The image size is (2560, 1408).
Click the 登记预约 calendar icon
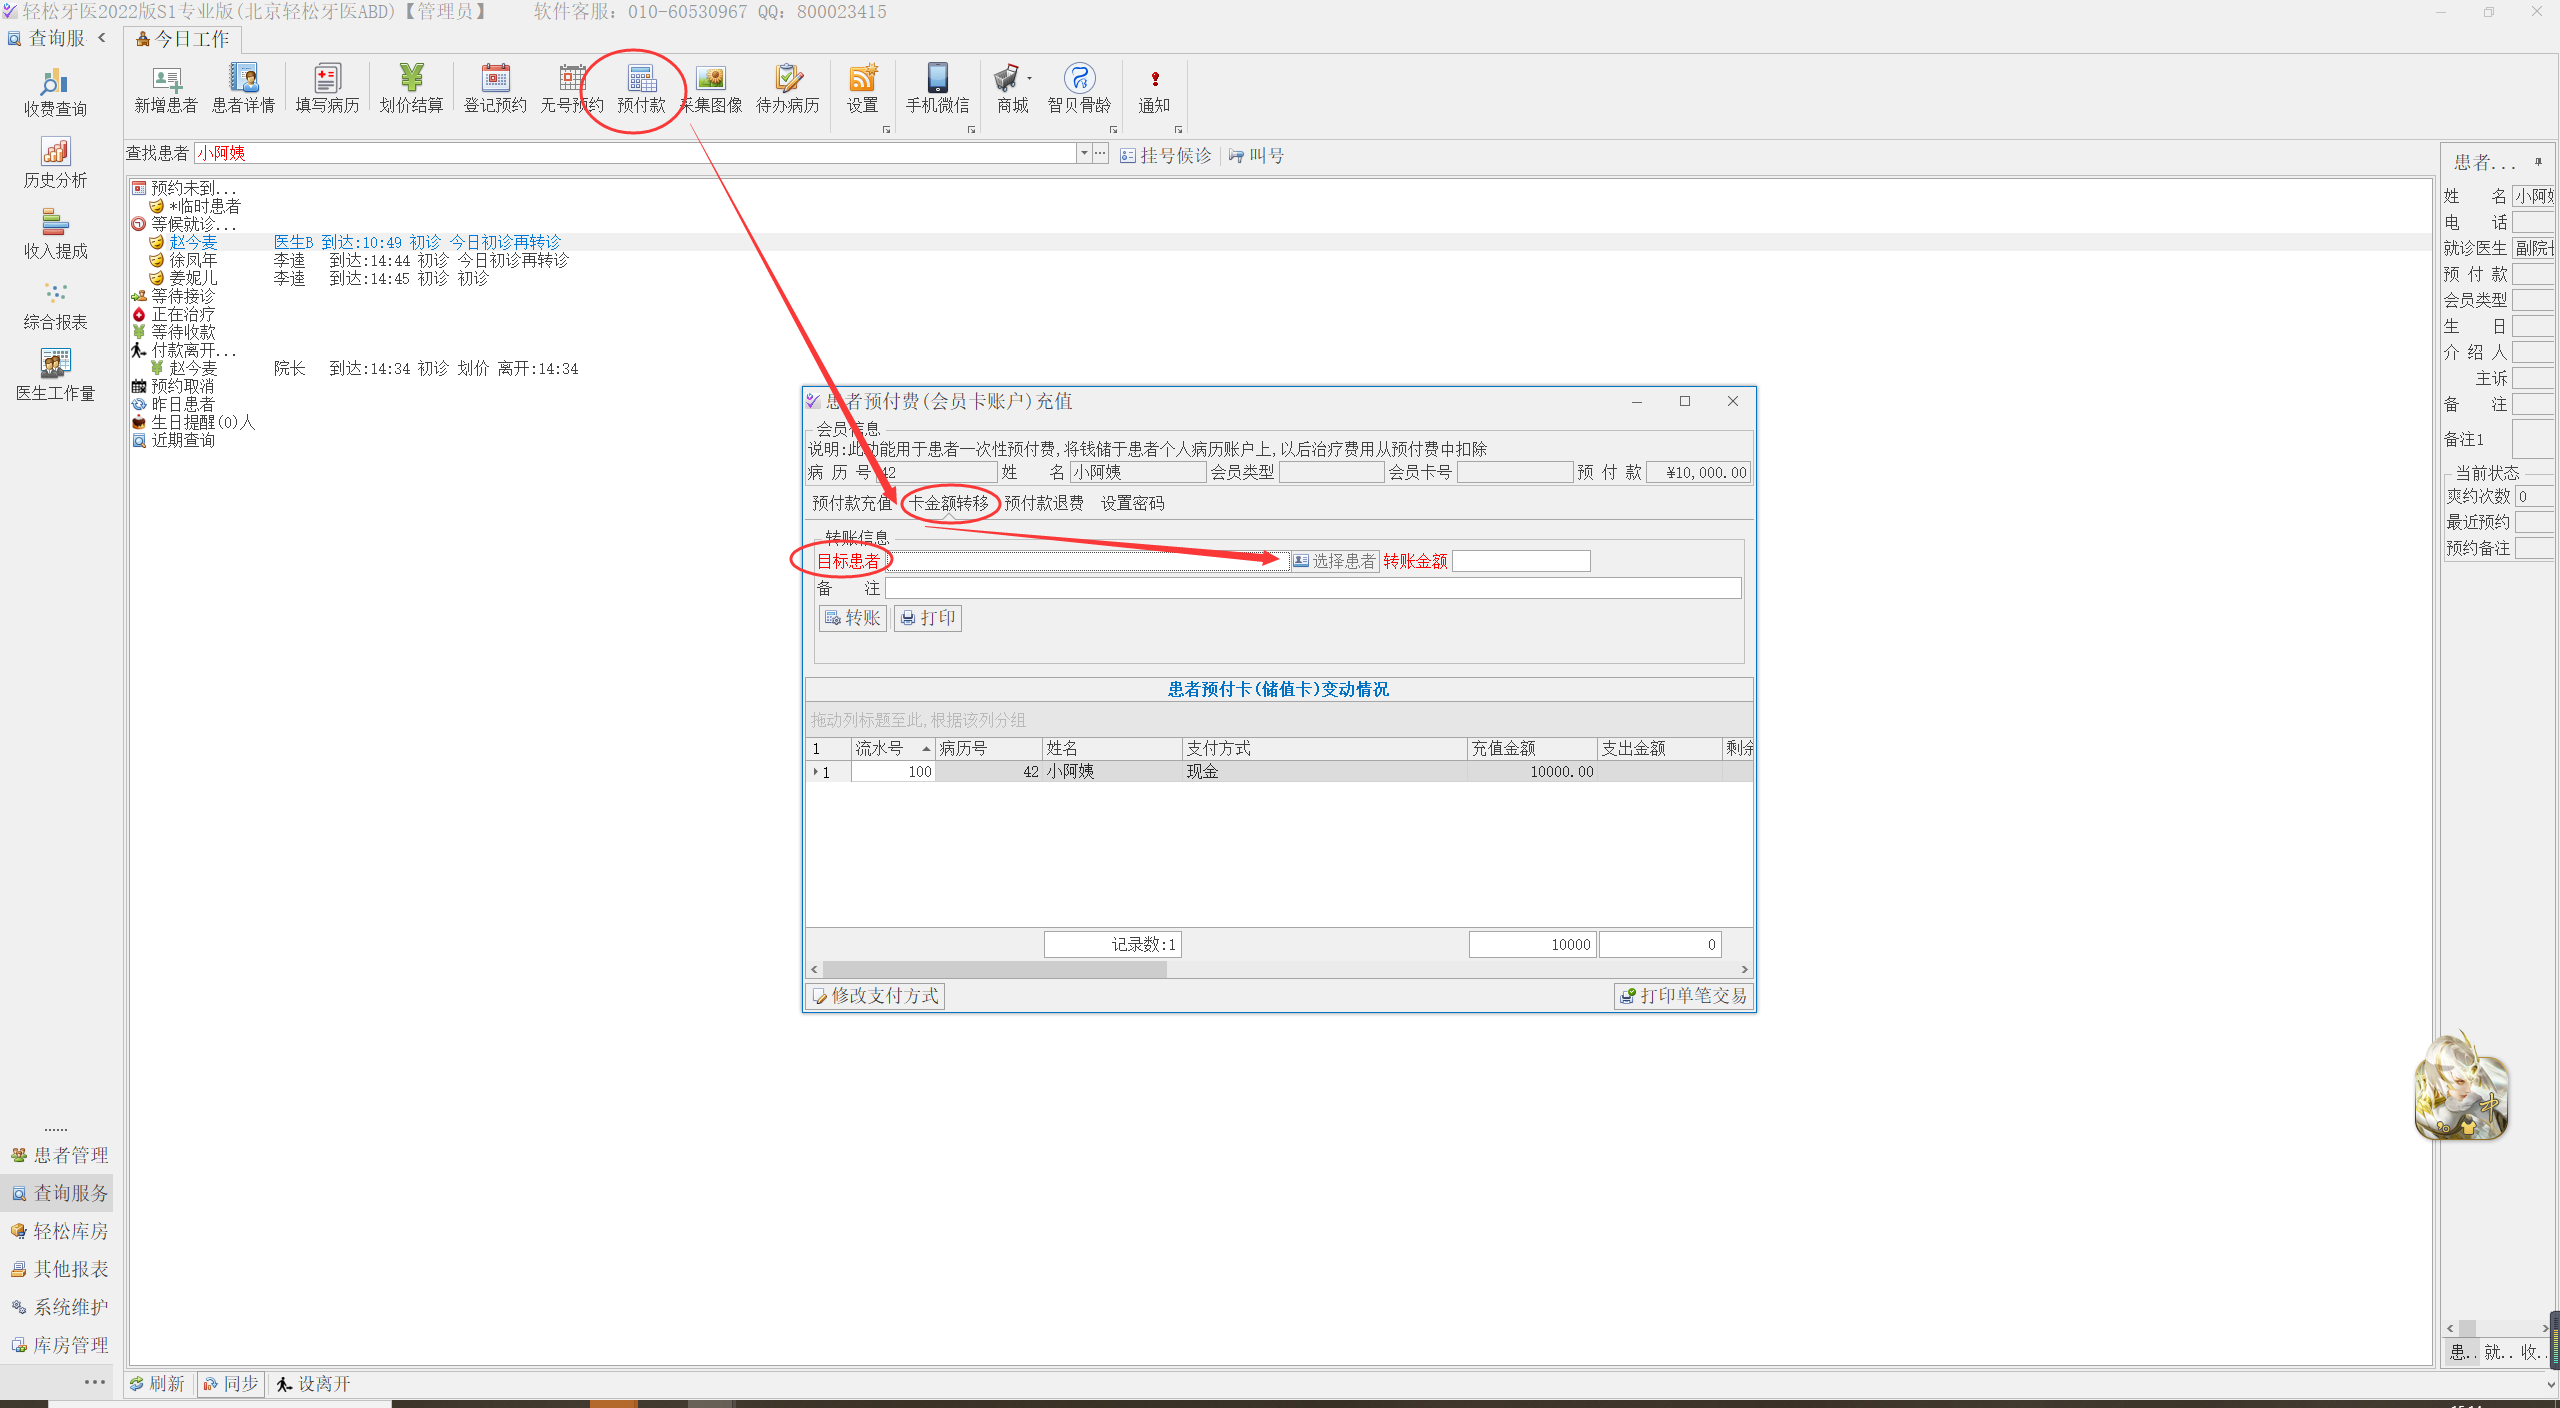[495, 89]
